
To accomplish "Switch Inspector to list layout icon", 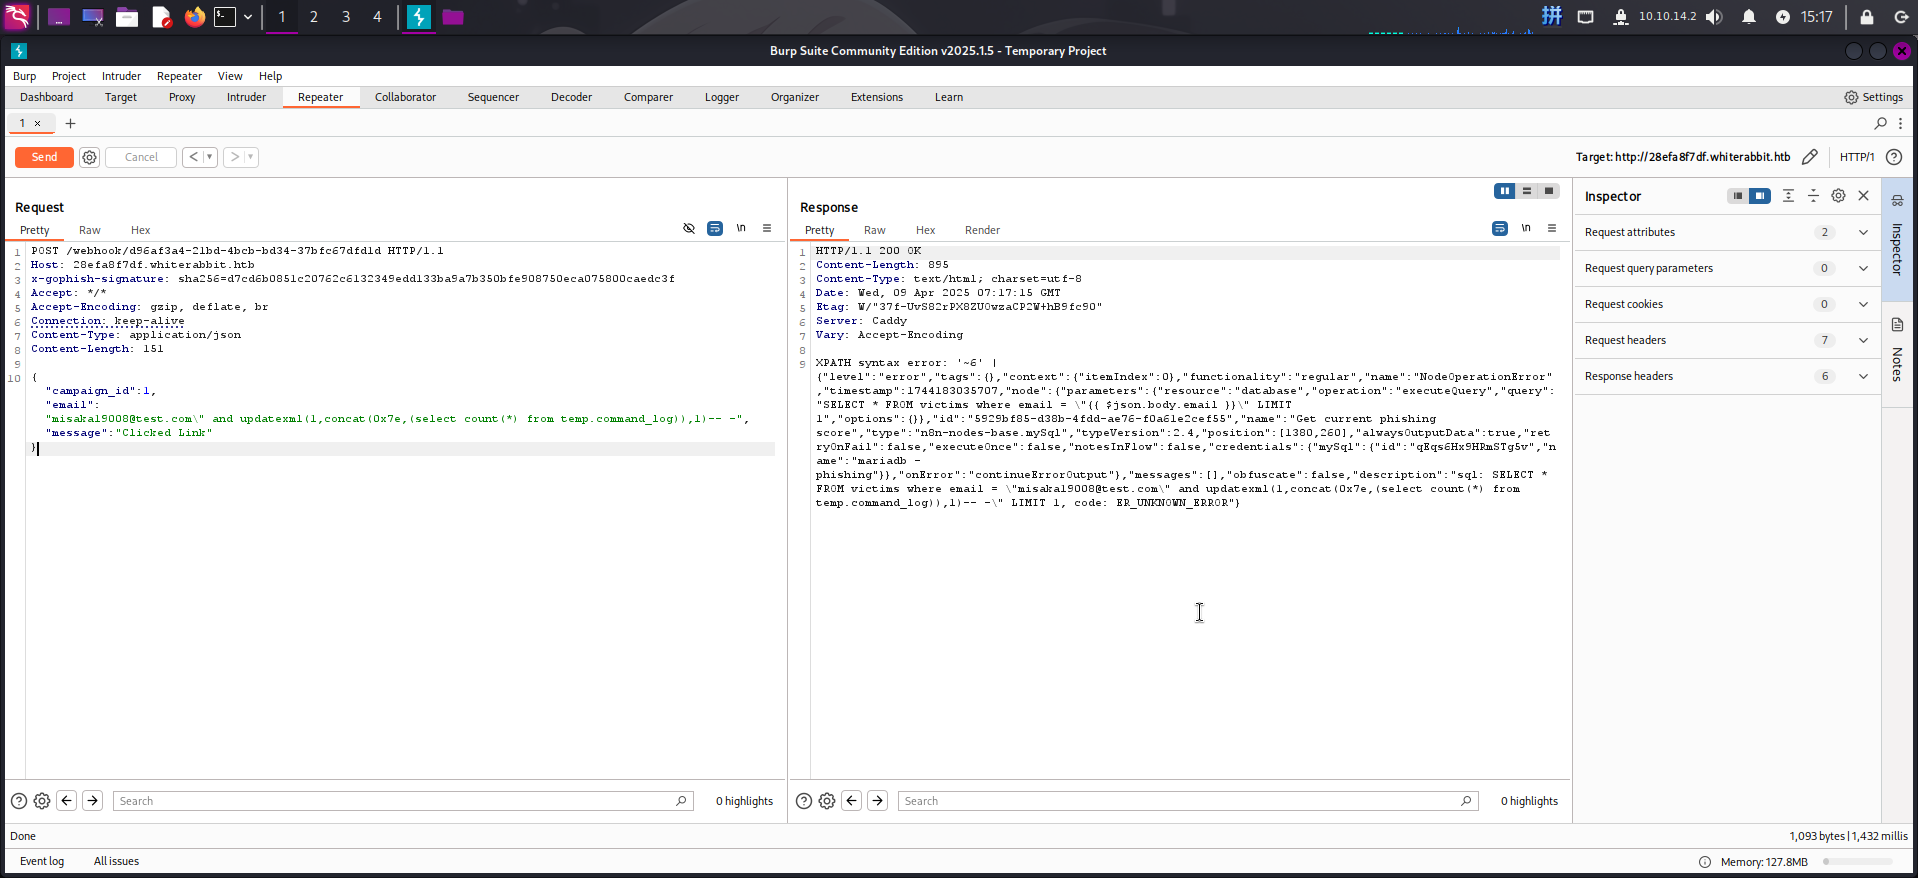I will (1738, 196).
